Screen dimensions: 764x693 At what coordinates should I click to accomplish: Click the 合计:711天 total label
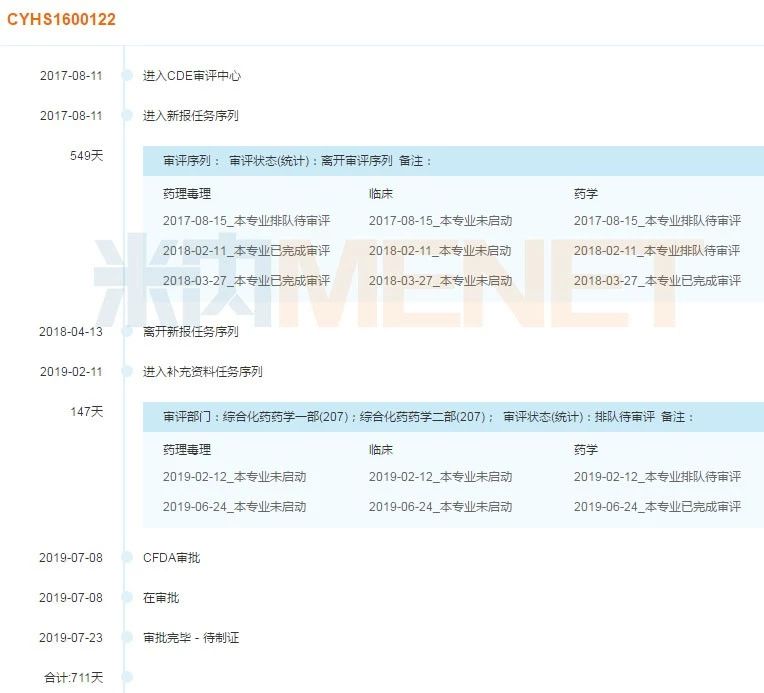[x=74, y=677]
